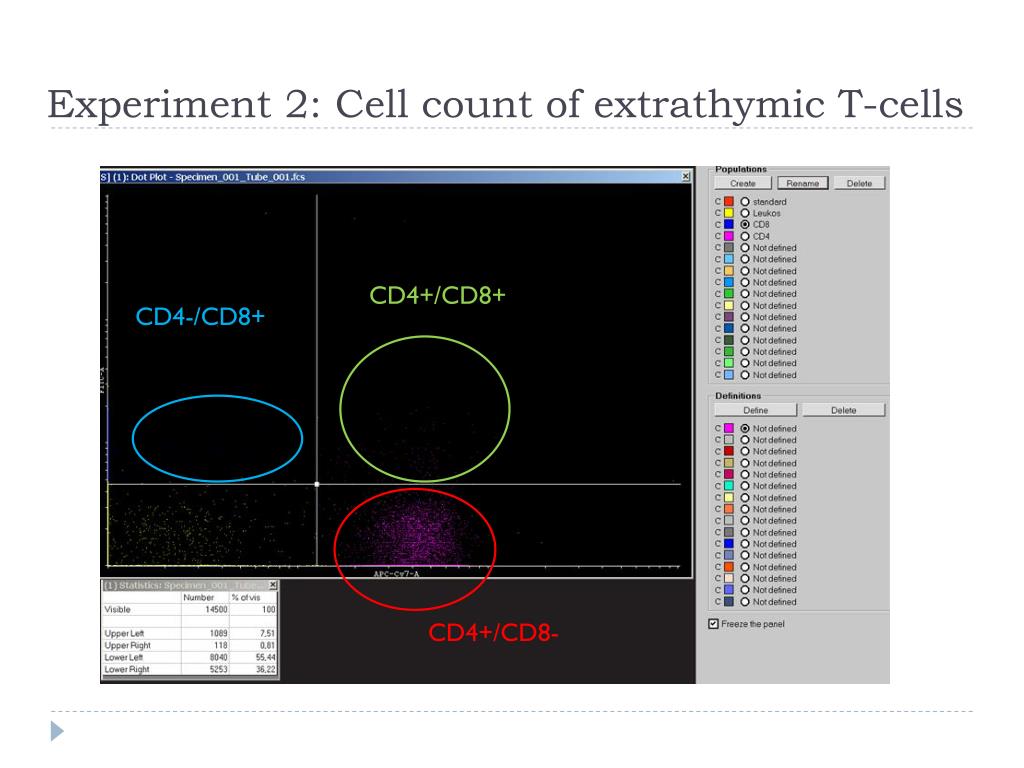Image resolution: width=1024 pixels, height=768 pixels.
Task: Click the yellow swatch next to Leukos
Action: coord(729,213)
